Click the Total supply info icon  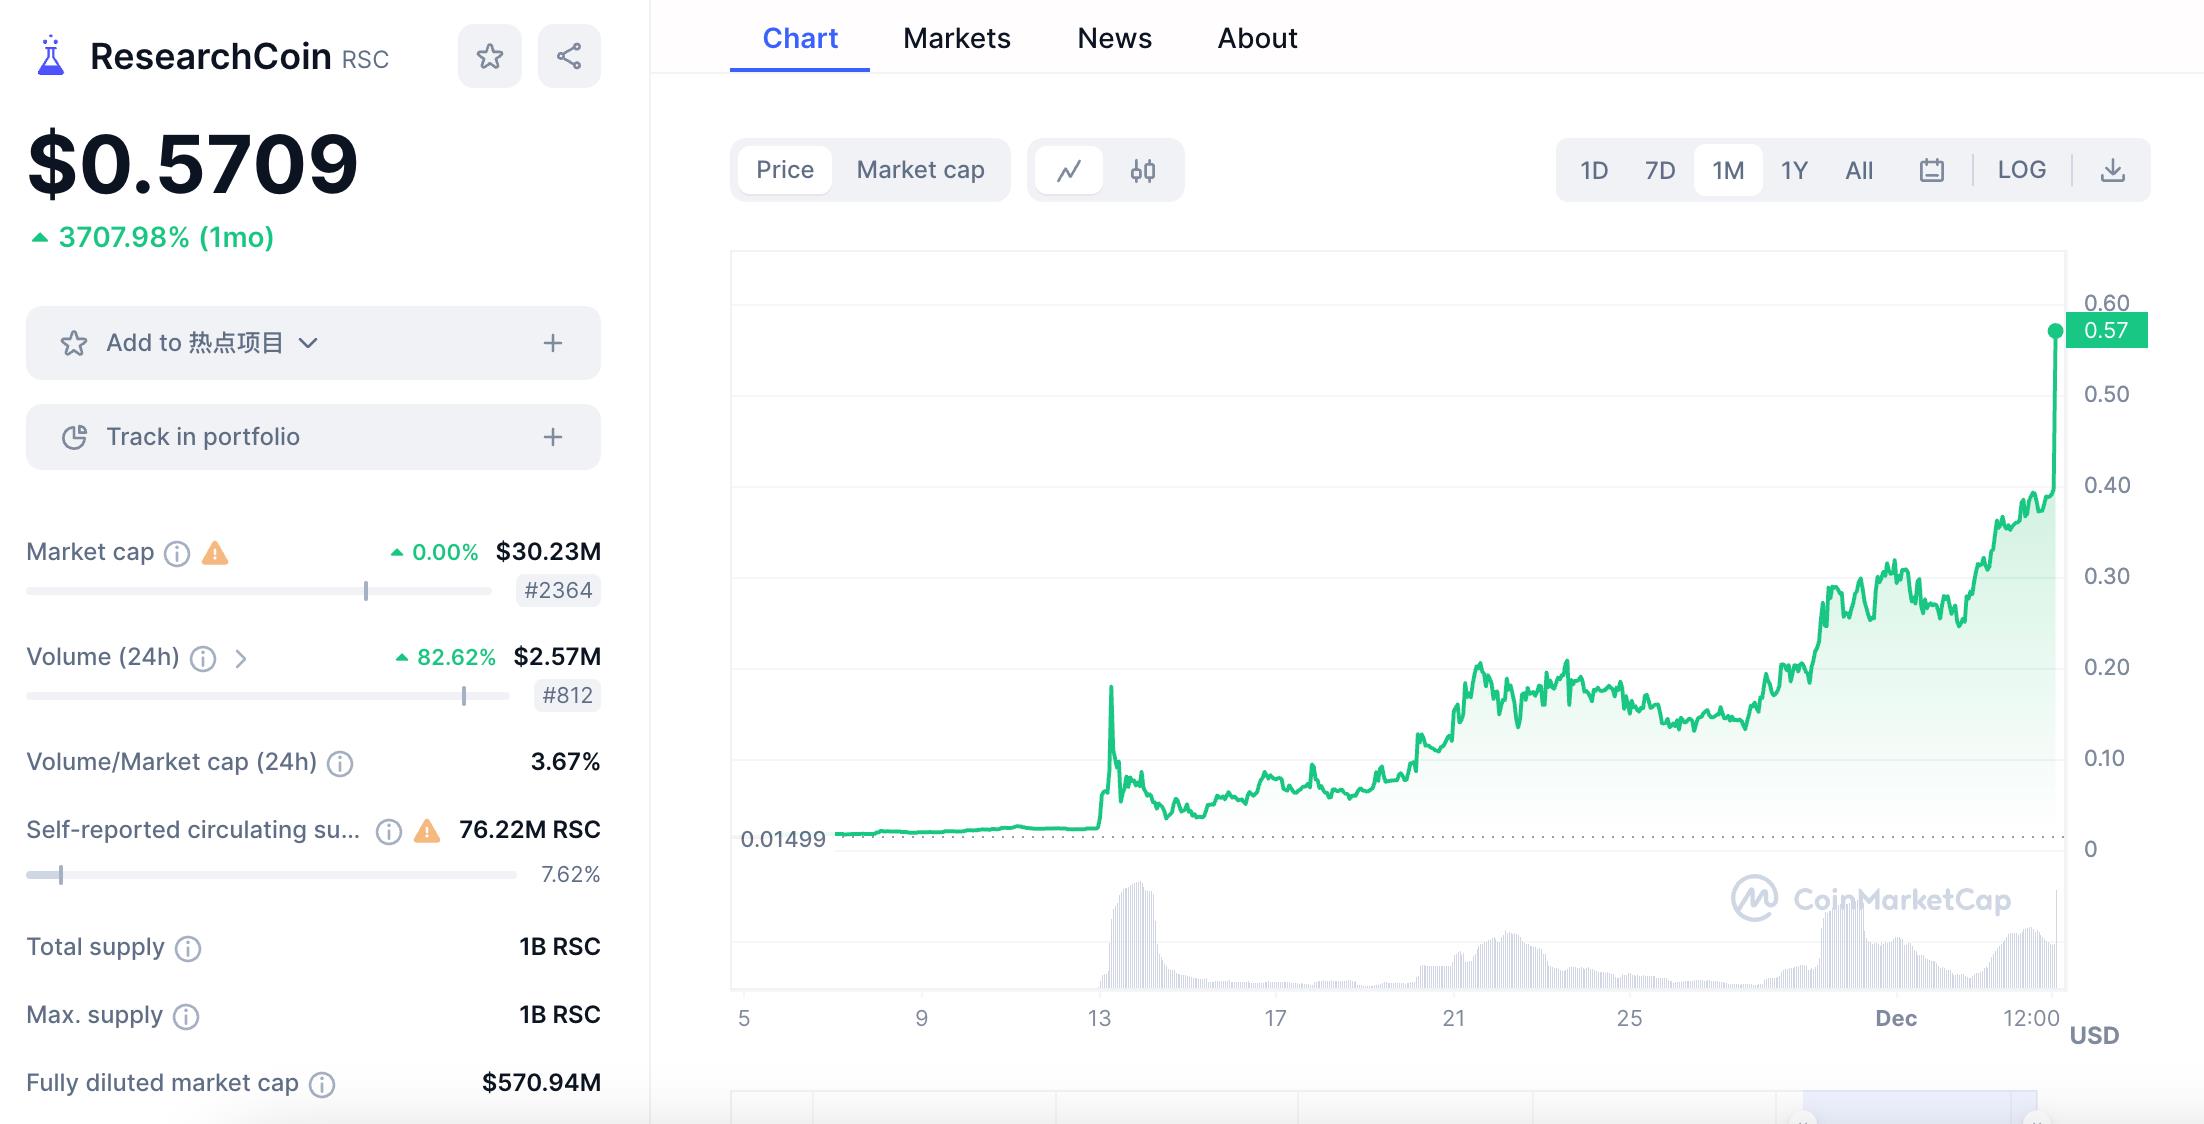188,948
